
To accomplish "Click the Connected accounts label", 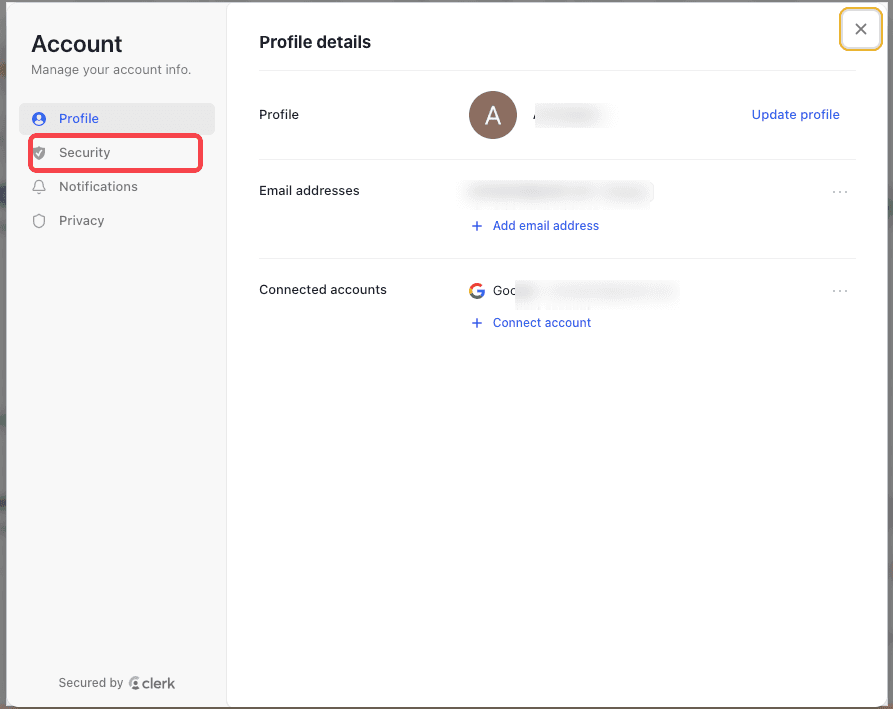I will (x=323, y=290).
